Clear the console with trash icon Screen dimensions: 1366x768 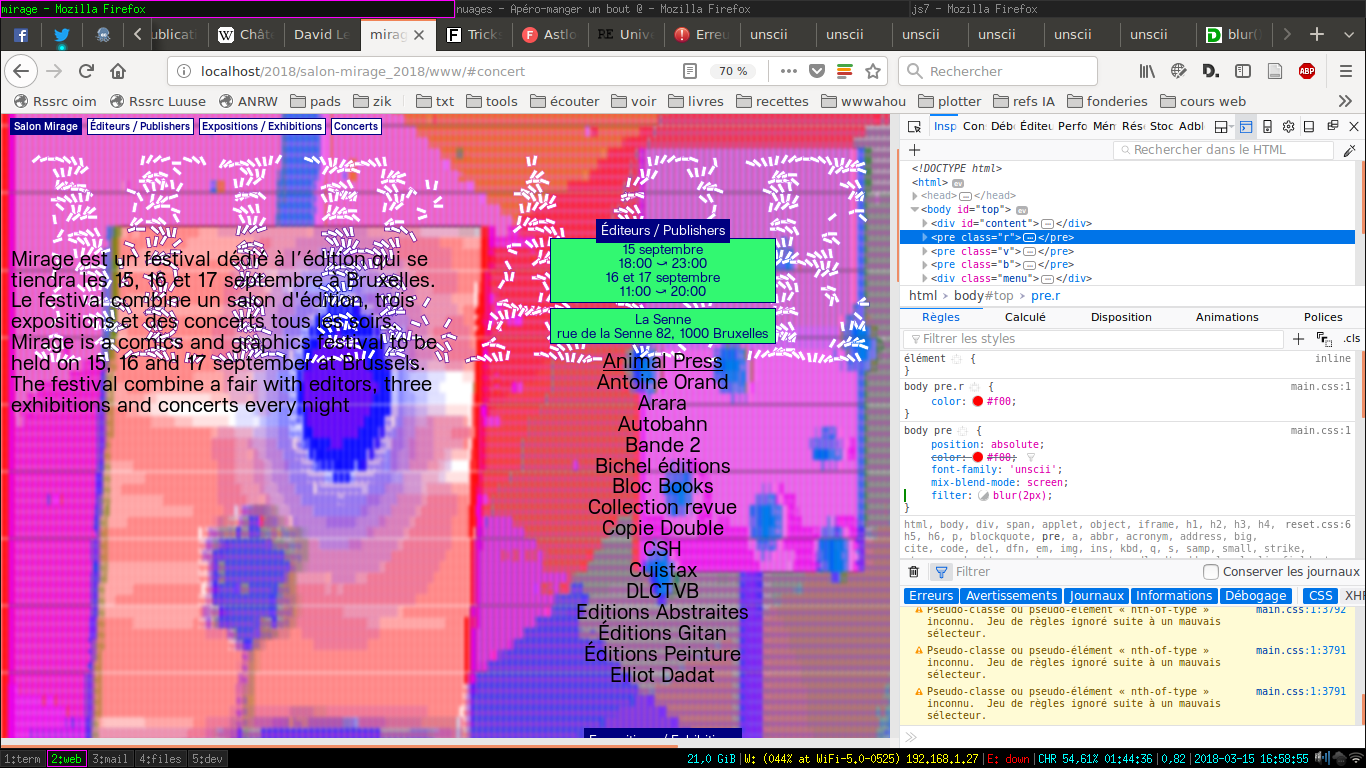tap(913, 572)
